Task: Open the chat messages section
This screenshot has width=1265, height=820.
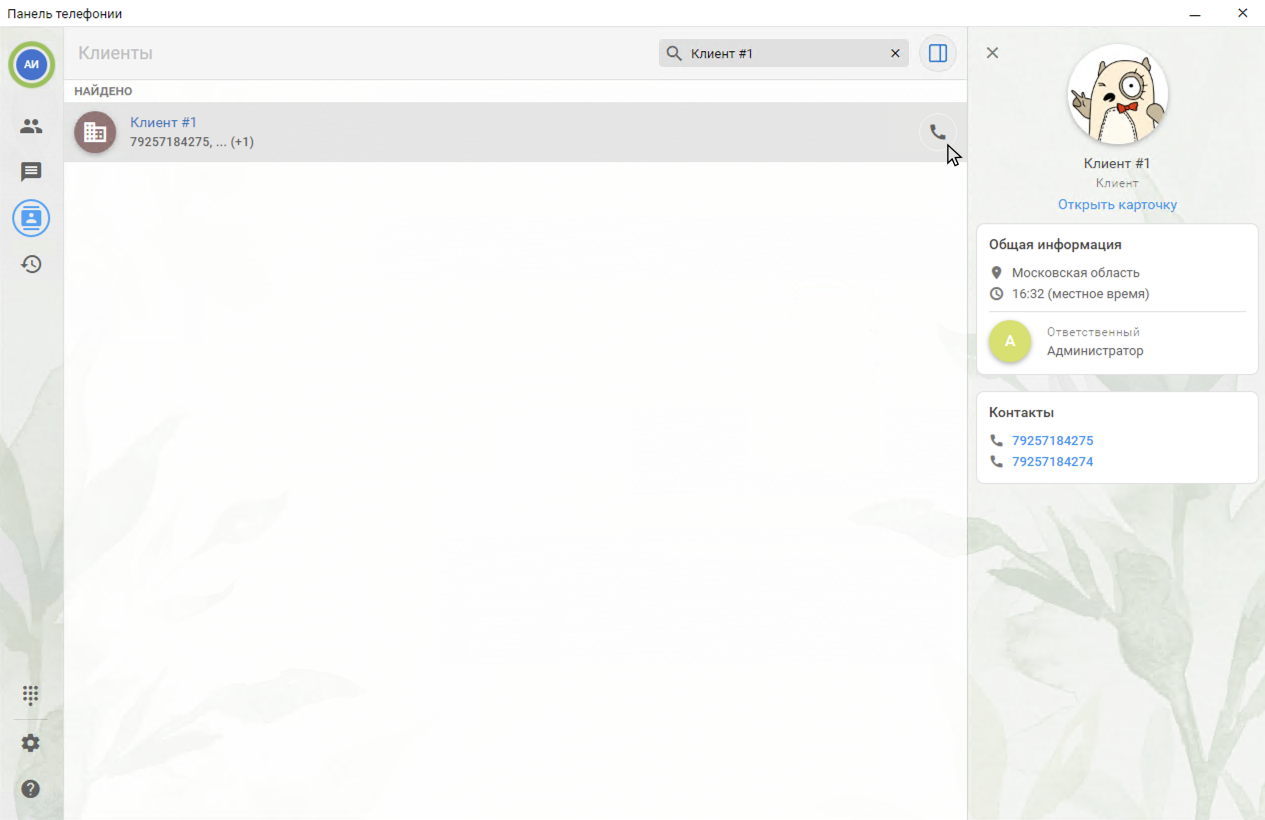Action: (x=31, y=172)
